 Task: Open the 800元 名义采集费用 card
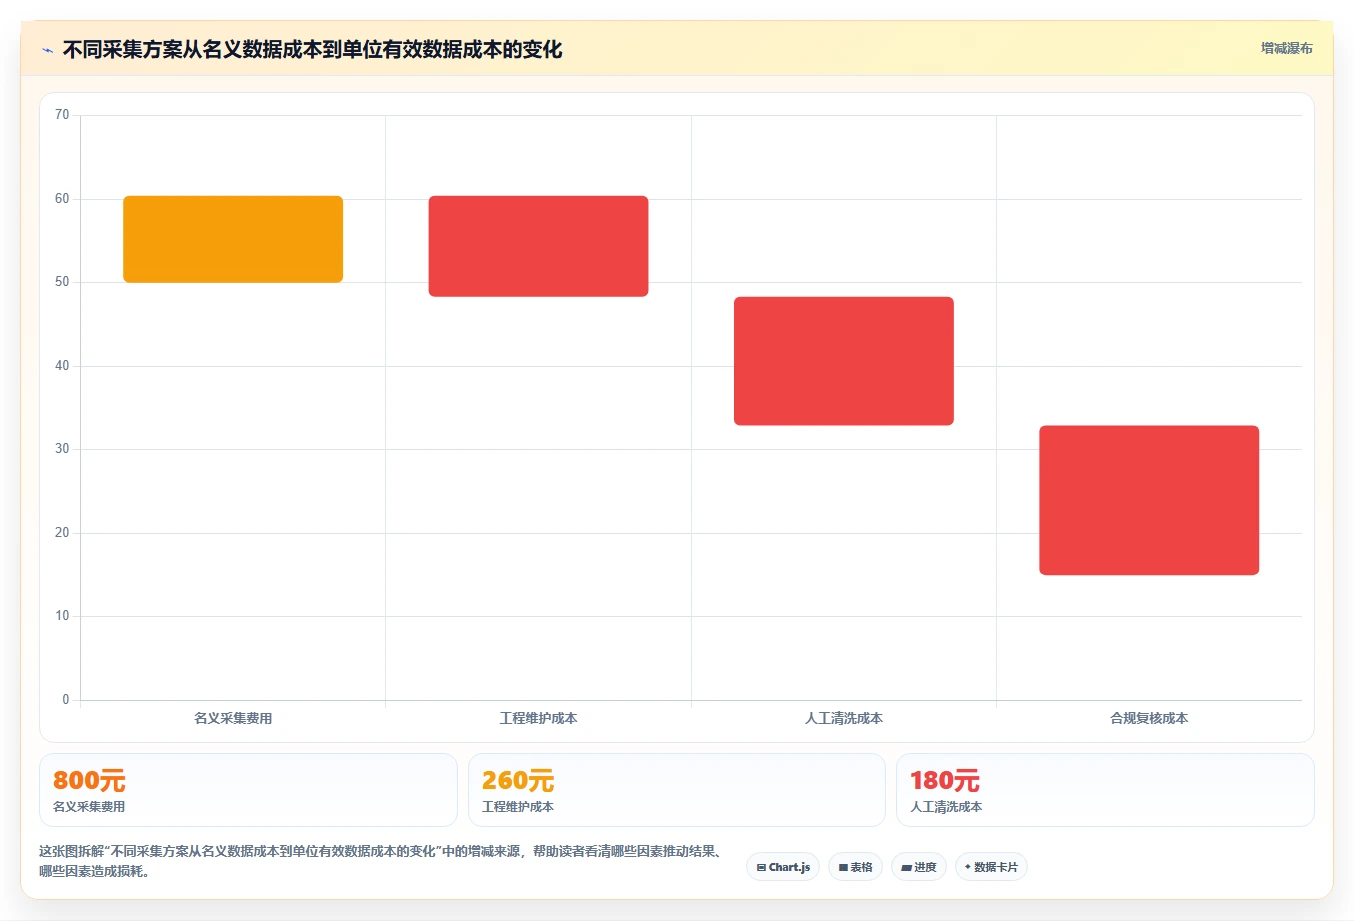(248, 790)
